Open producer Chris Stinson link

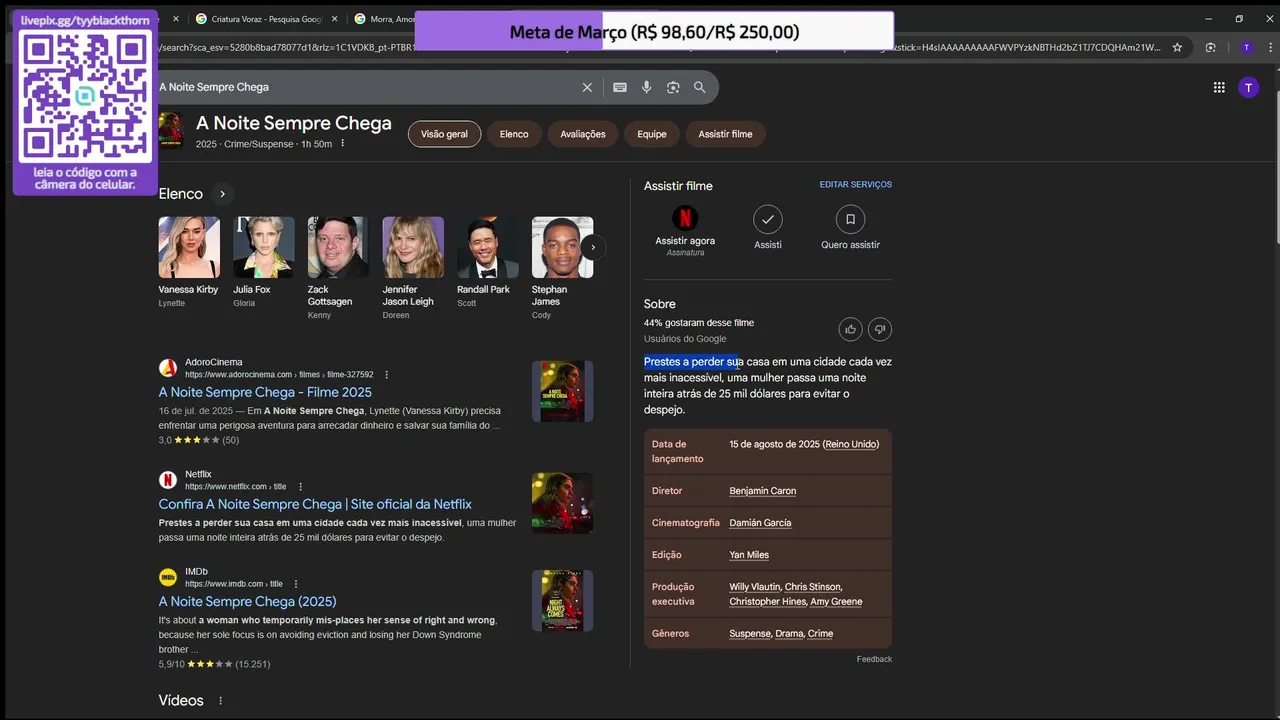pos(812,587)
